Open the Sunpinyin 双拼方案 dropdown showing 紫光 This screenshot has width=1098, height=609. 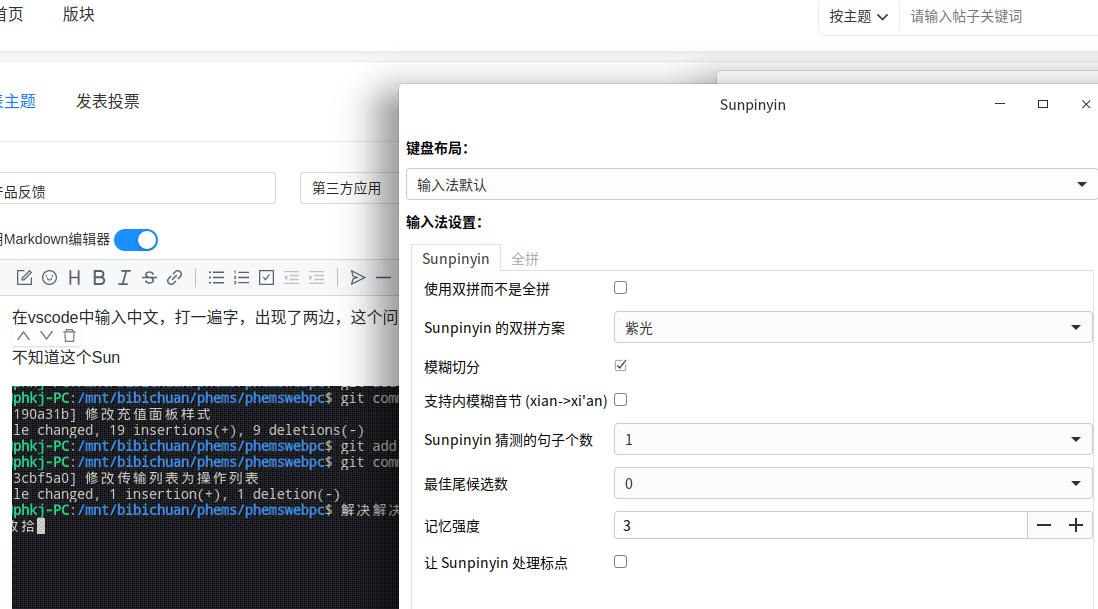pyautogui.click(x=853, y=327)
